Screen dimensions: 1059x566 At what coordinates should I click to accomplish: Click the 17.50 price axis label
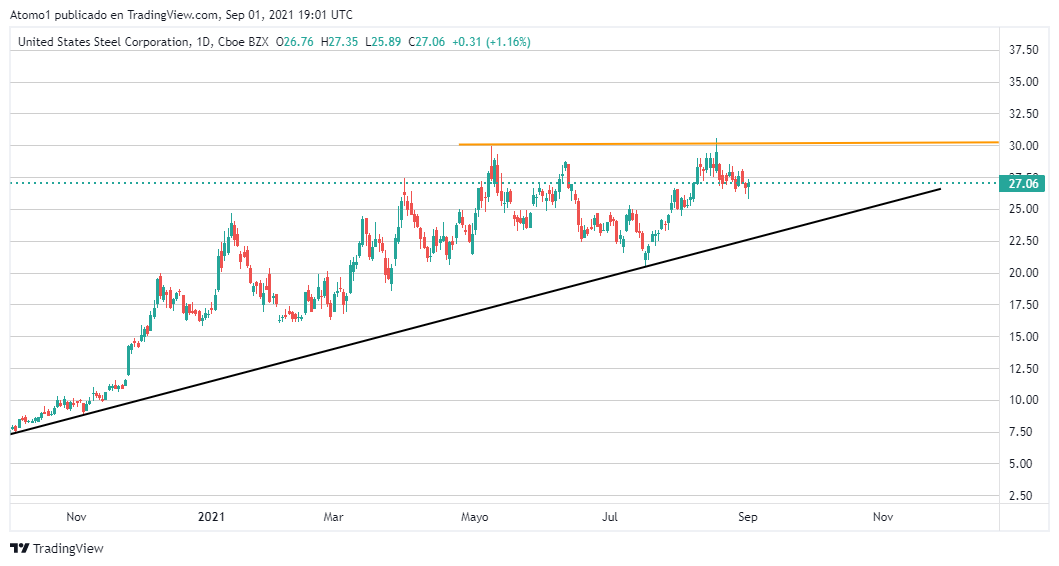[x=1023, y=305]
